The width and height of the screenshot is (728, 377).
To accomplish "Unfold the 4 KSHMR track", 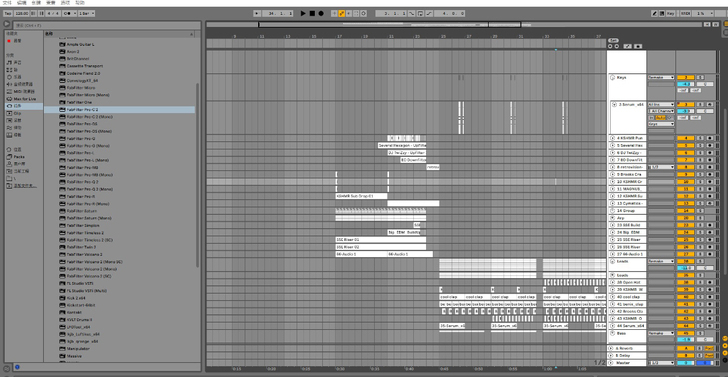I will [612, 138].
